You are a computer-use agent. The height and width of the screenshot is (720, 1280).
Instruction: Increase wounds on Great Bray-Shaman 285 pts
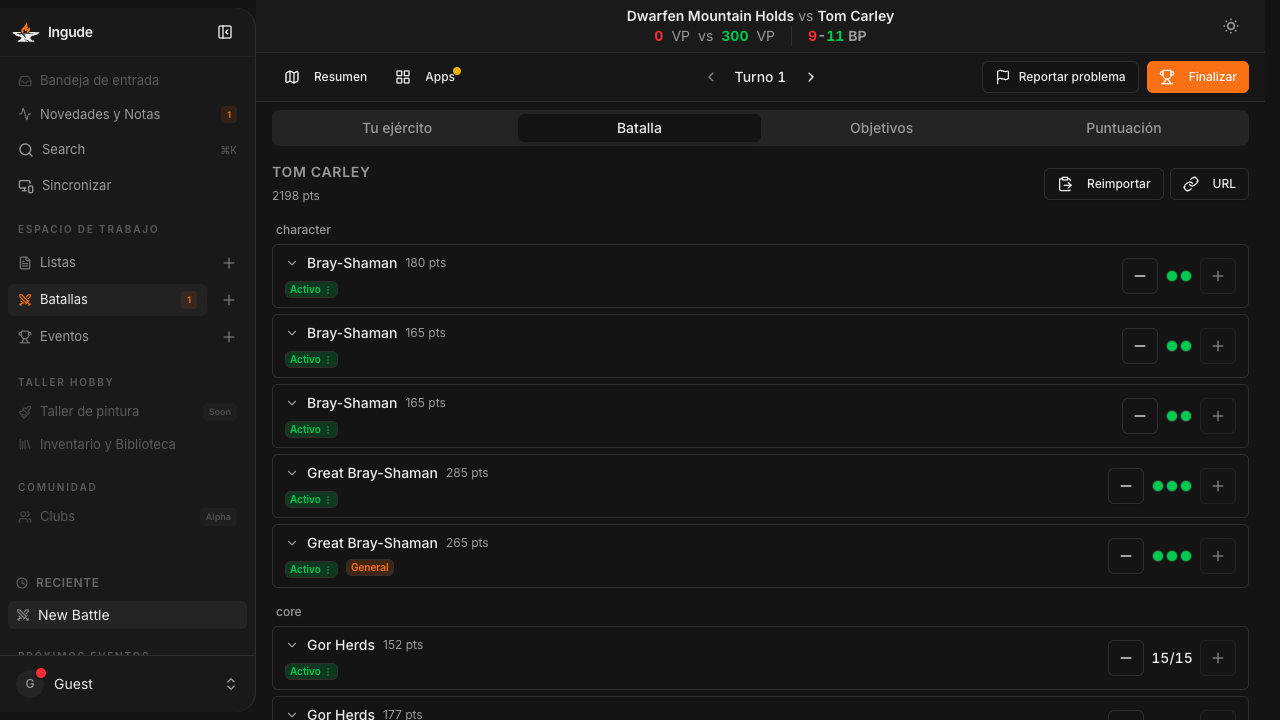[1218, 486]
